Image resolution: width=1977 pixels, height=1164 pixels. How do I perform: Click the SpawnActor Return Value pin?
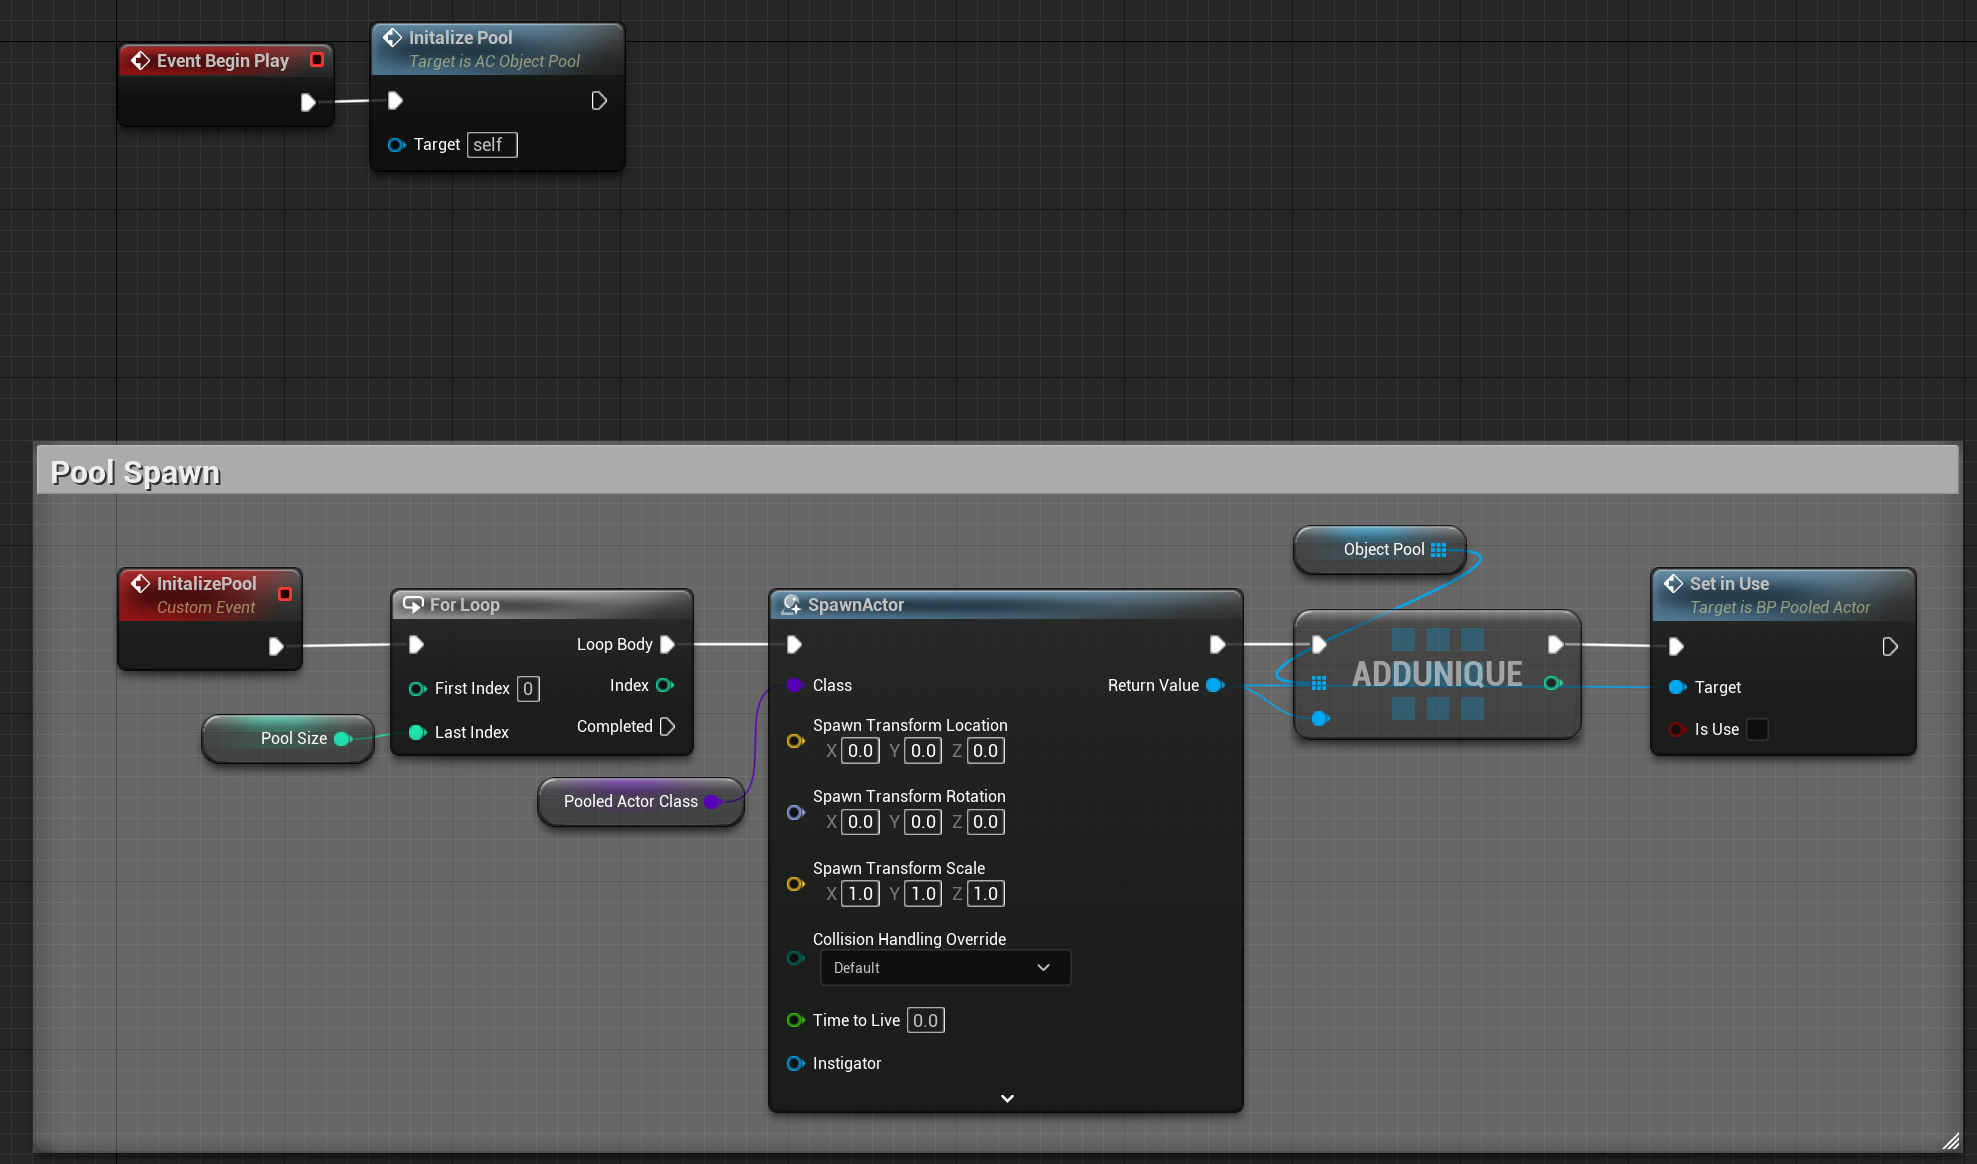1215,685
